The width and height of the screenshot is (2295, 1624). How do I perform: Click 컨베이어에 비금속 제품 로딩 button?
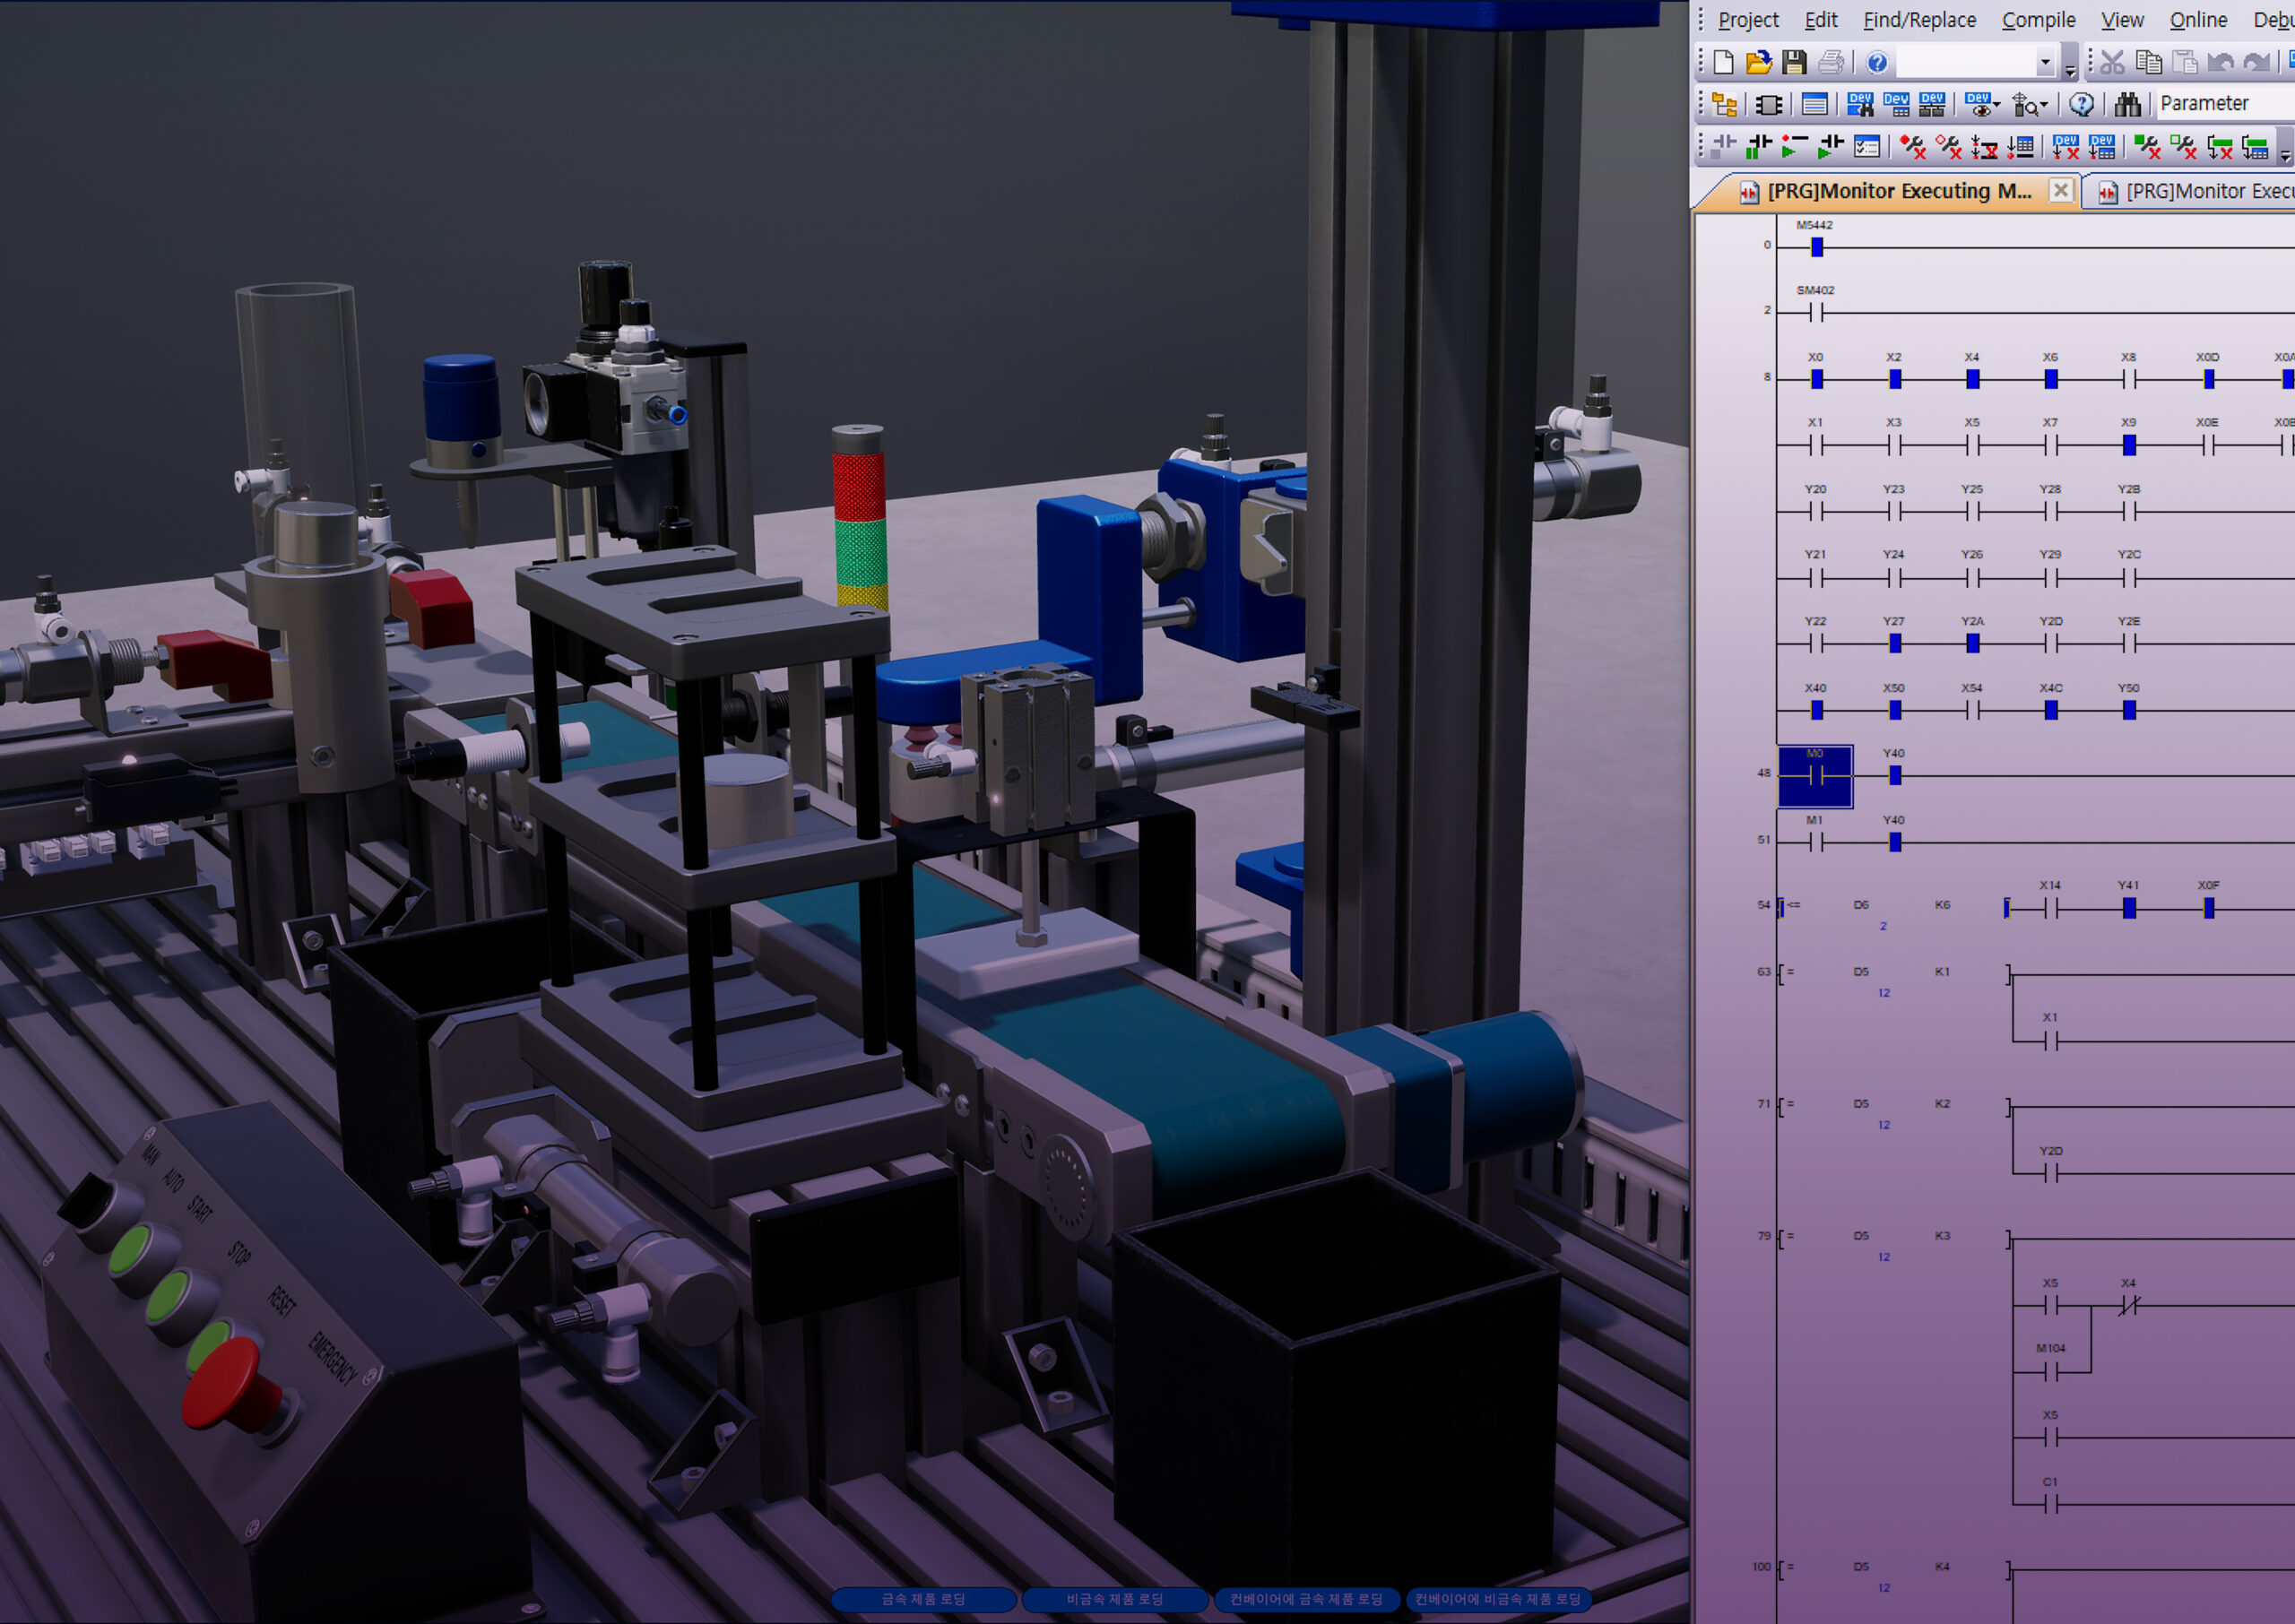point(1497,1599)
